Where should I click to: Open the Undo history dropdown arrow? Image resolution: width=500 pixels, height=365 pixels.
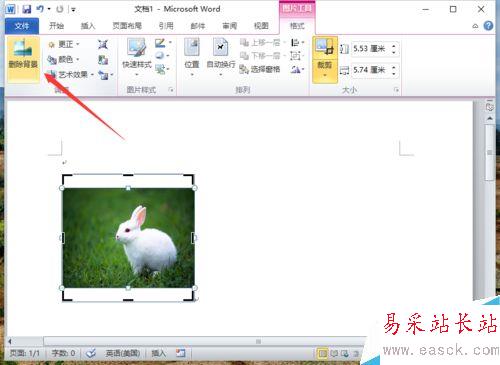(x=49, y=9)
